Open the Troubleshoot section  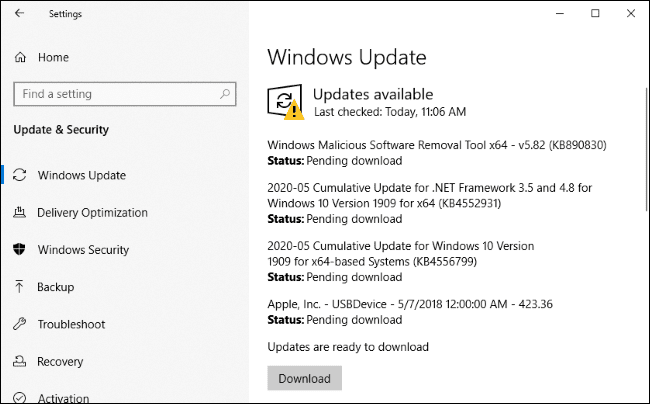pos(73,325)
